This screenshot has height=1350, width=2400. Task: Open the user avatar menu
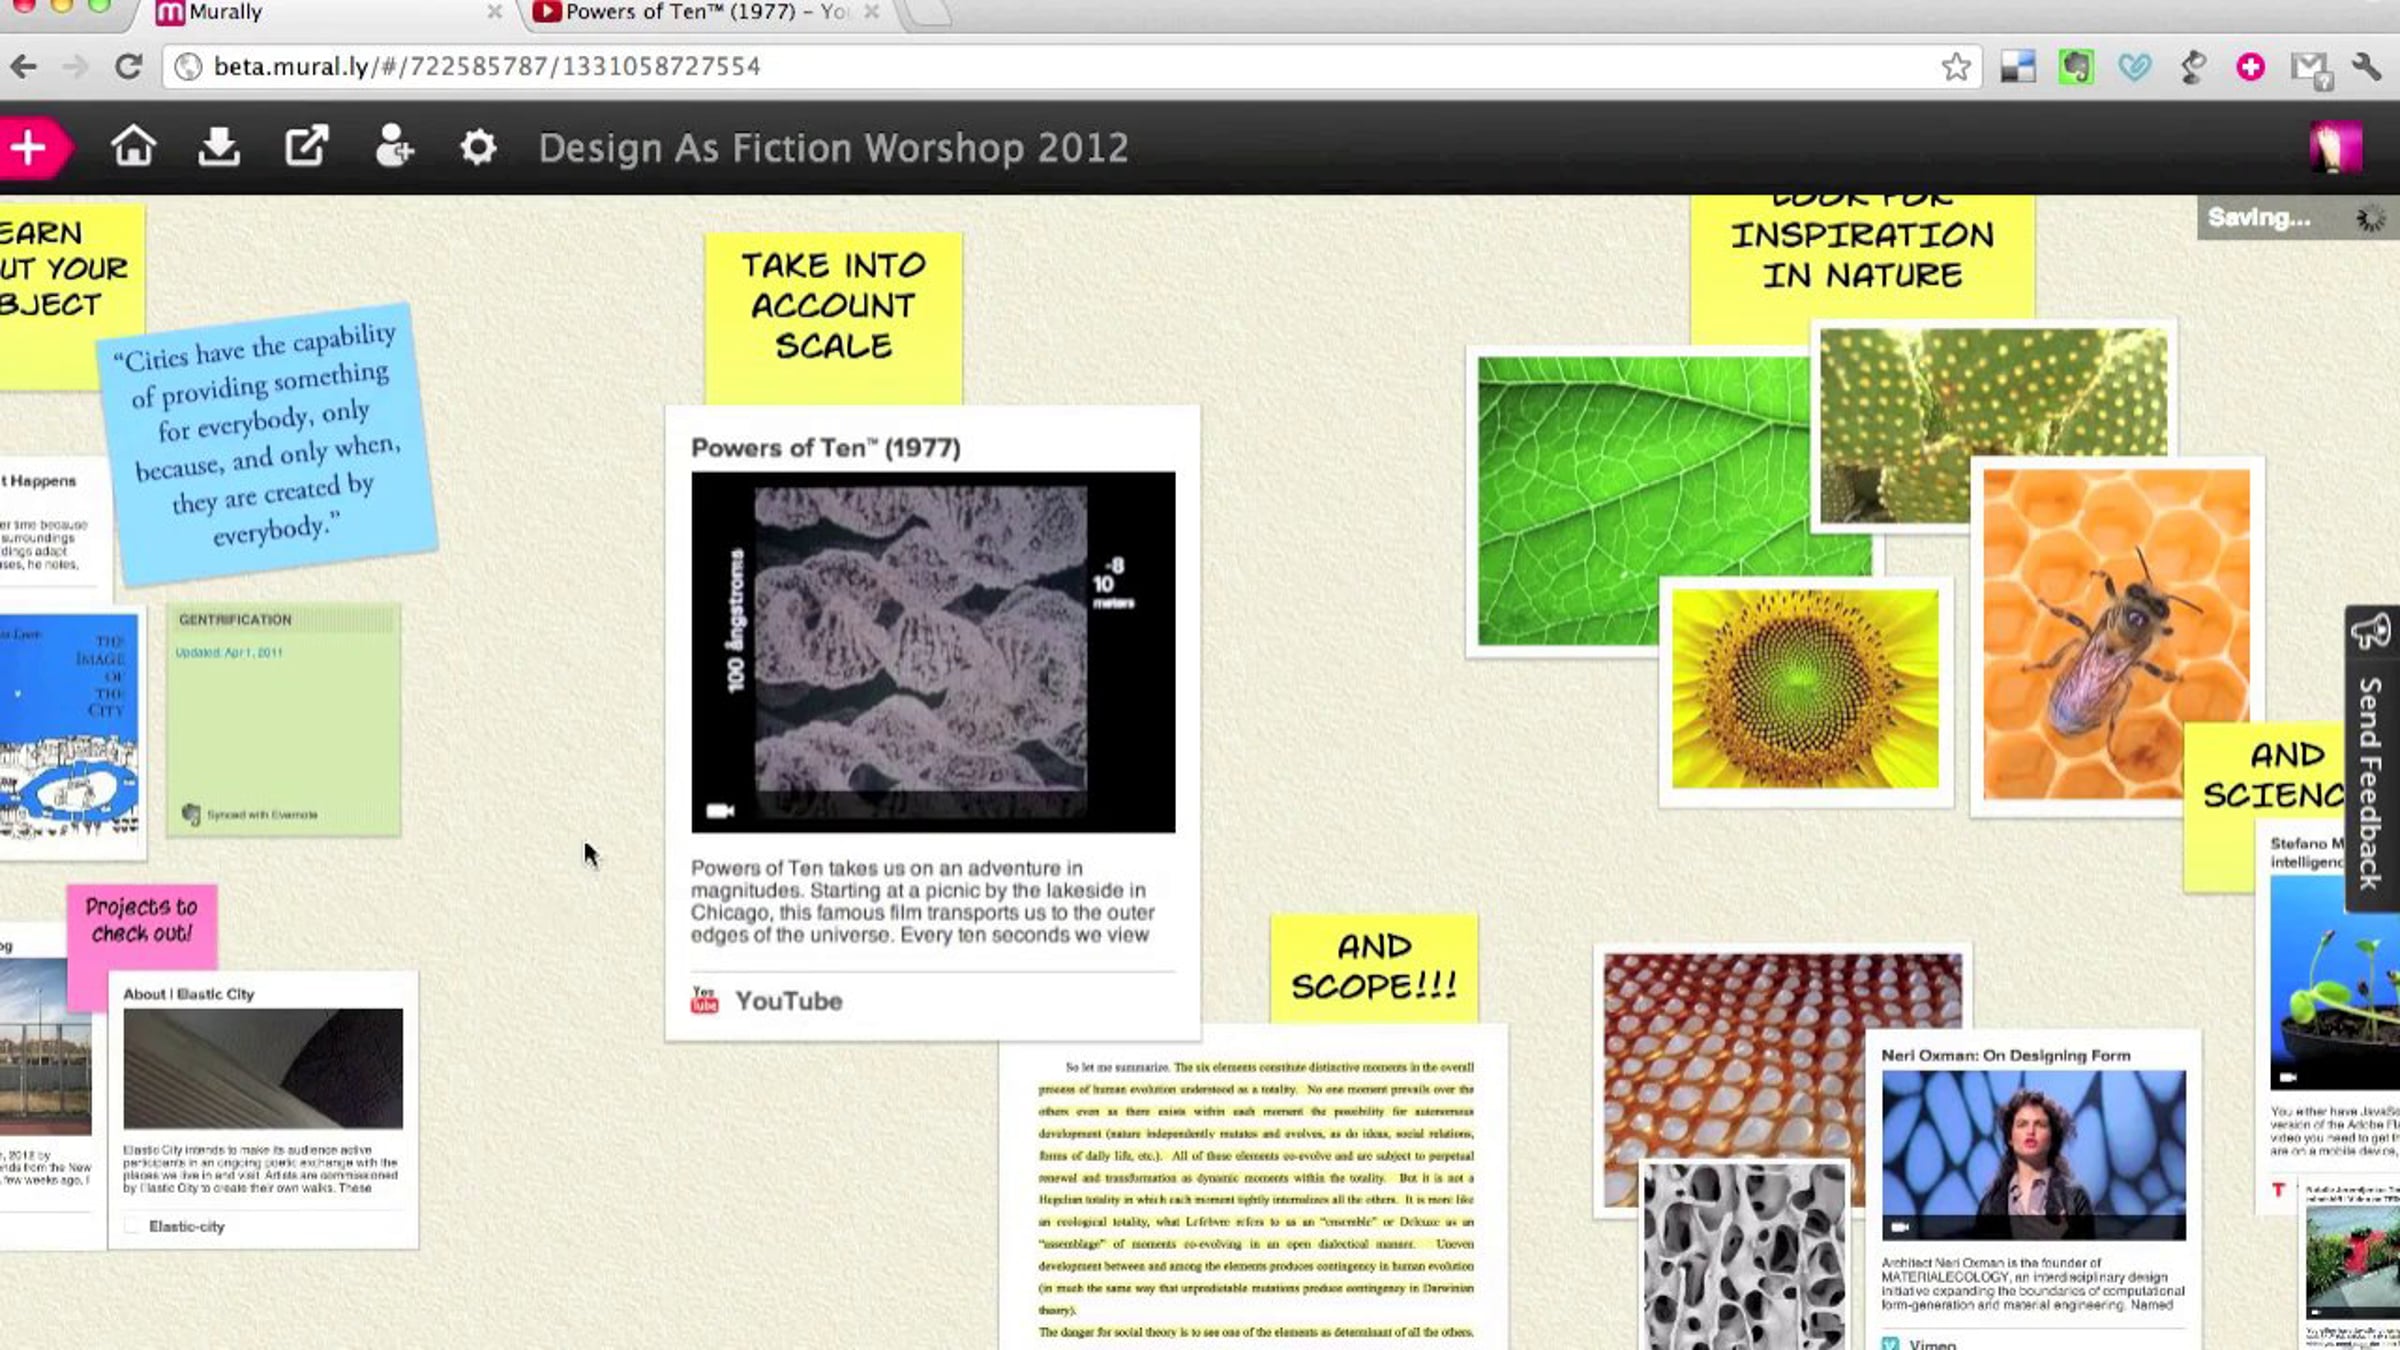(x=2336, y=148)
